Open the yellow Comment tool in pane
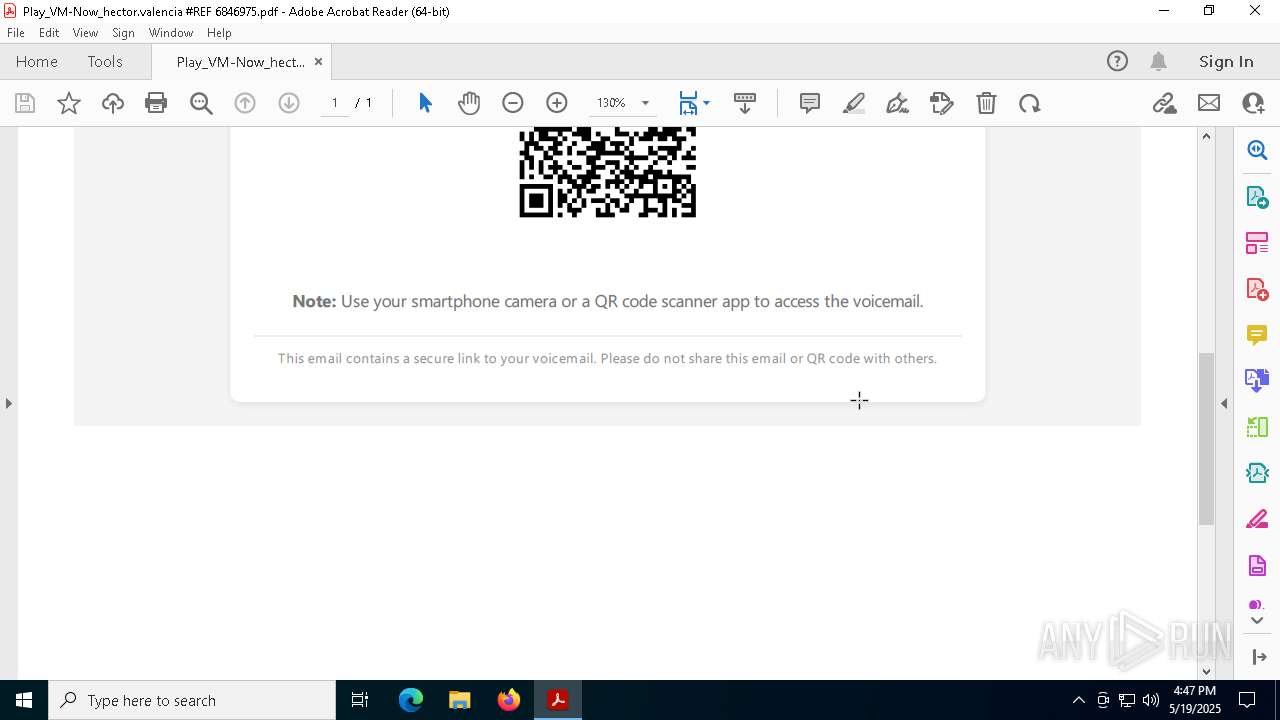 [x=1257, y=335]
